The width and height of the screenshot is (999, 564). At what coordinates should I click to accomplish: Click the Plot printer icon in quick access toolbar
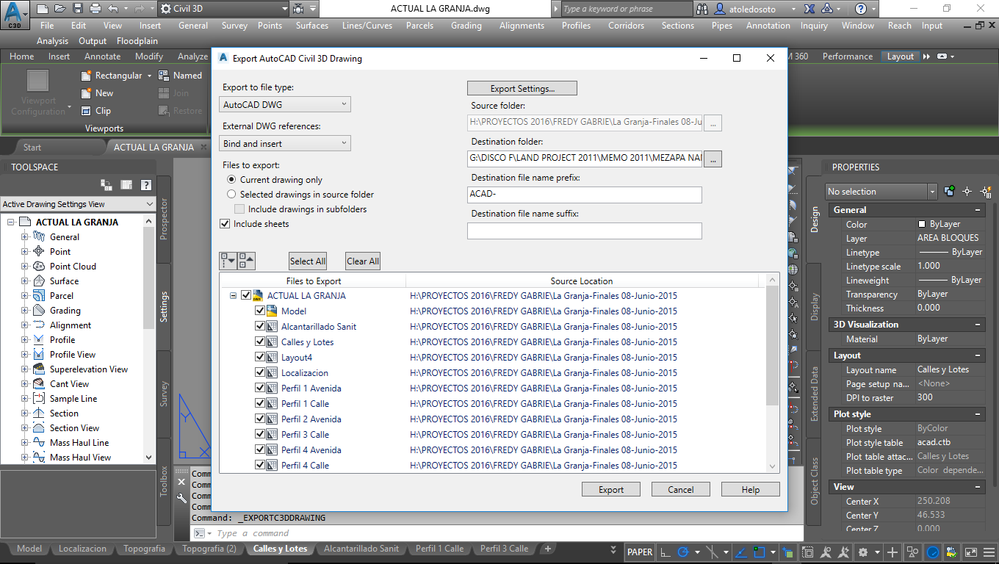coord(95,9)
